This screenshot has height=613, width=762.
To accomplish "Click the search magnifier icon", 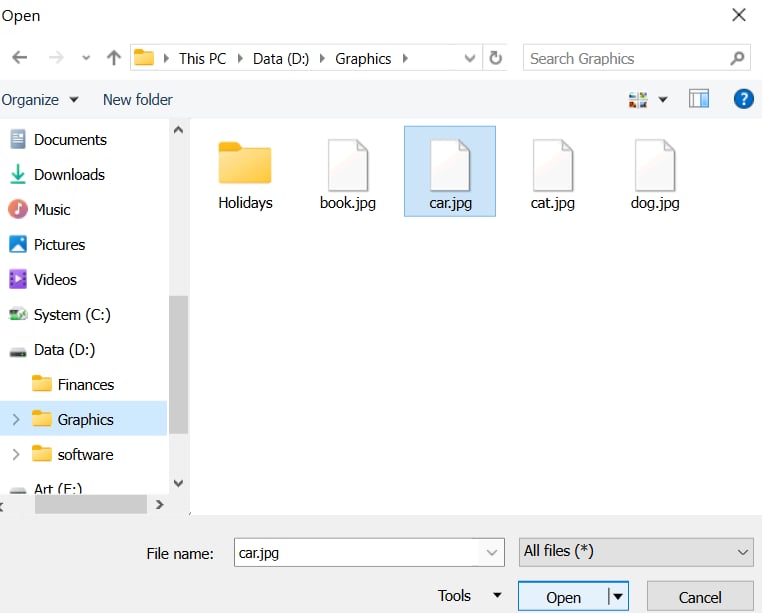I will [x=737, y=58].
